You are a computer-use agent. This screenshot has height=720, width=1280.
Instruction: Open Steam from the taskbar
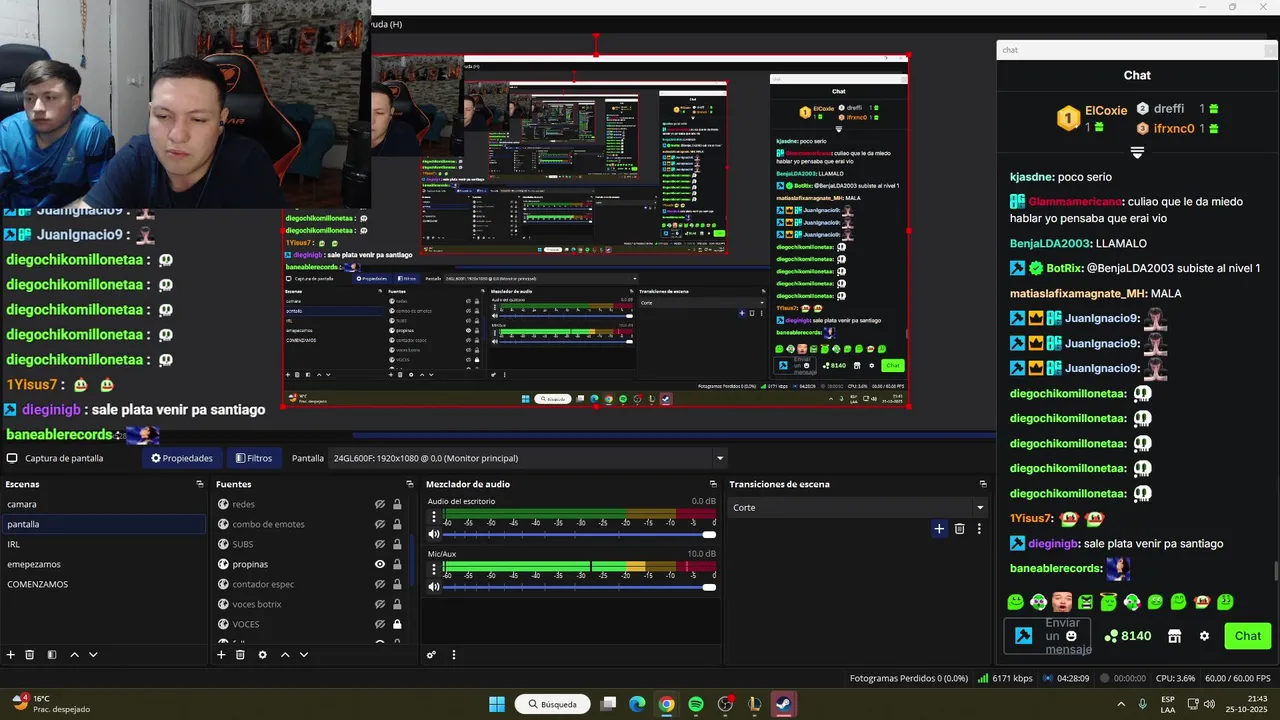(x=784, y=704)
